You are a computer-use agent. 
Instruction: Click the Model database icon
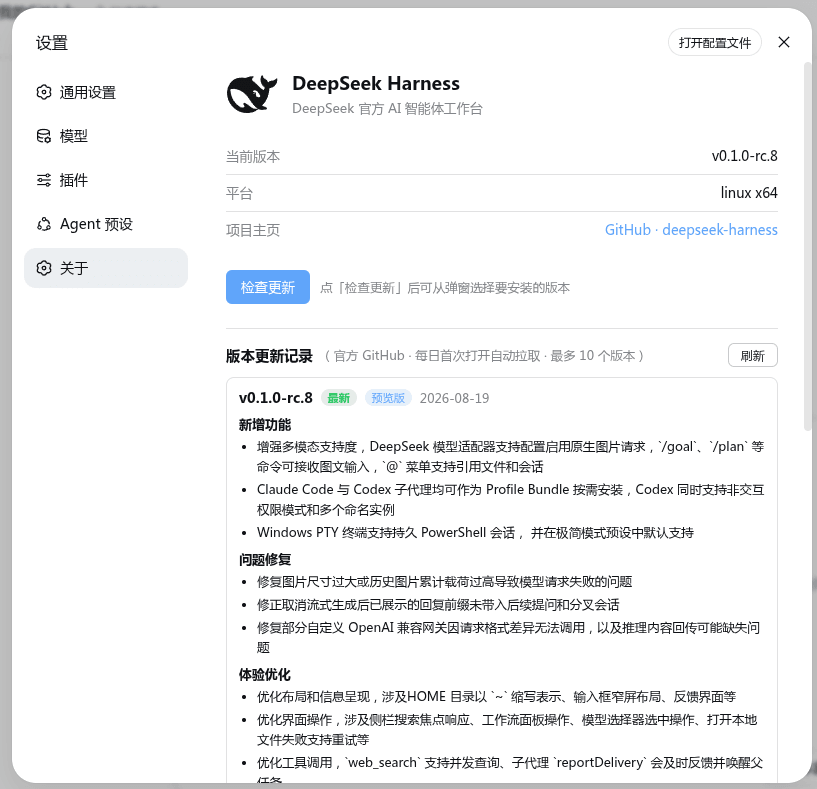click(x=44, y=136)
